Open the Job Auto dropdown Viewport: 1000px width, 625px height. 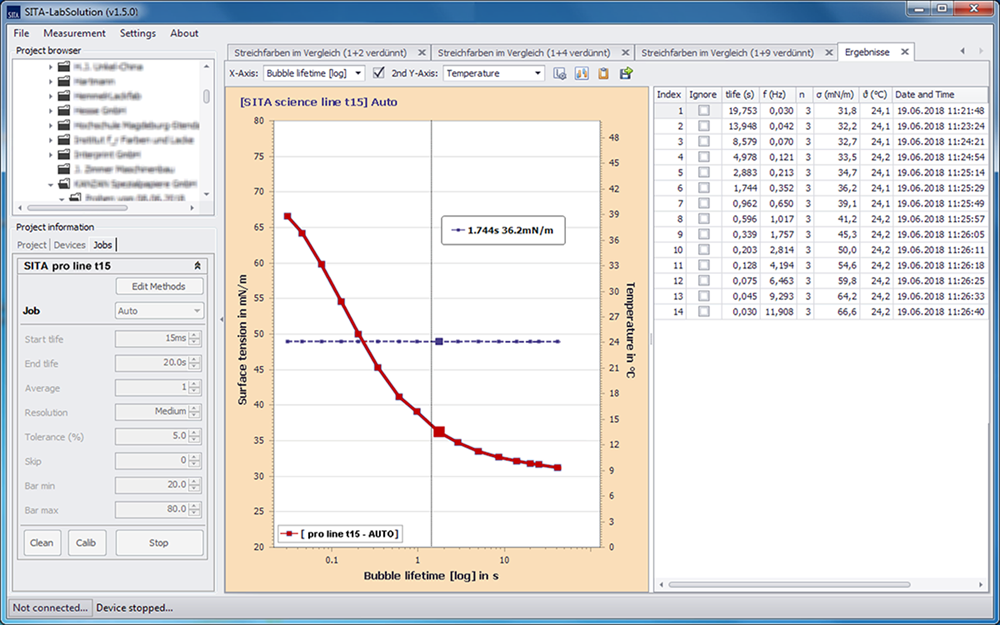pos(159,311)
